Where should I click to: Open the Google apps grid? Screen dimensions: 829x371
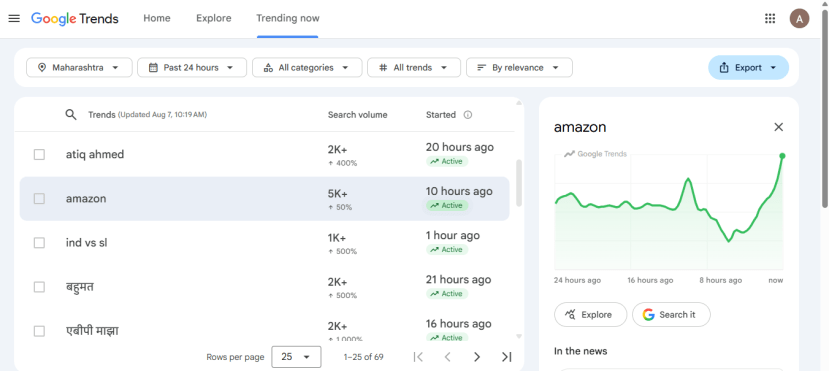click(770, 18)
